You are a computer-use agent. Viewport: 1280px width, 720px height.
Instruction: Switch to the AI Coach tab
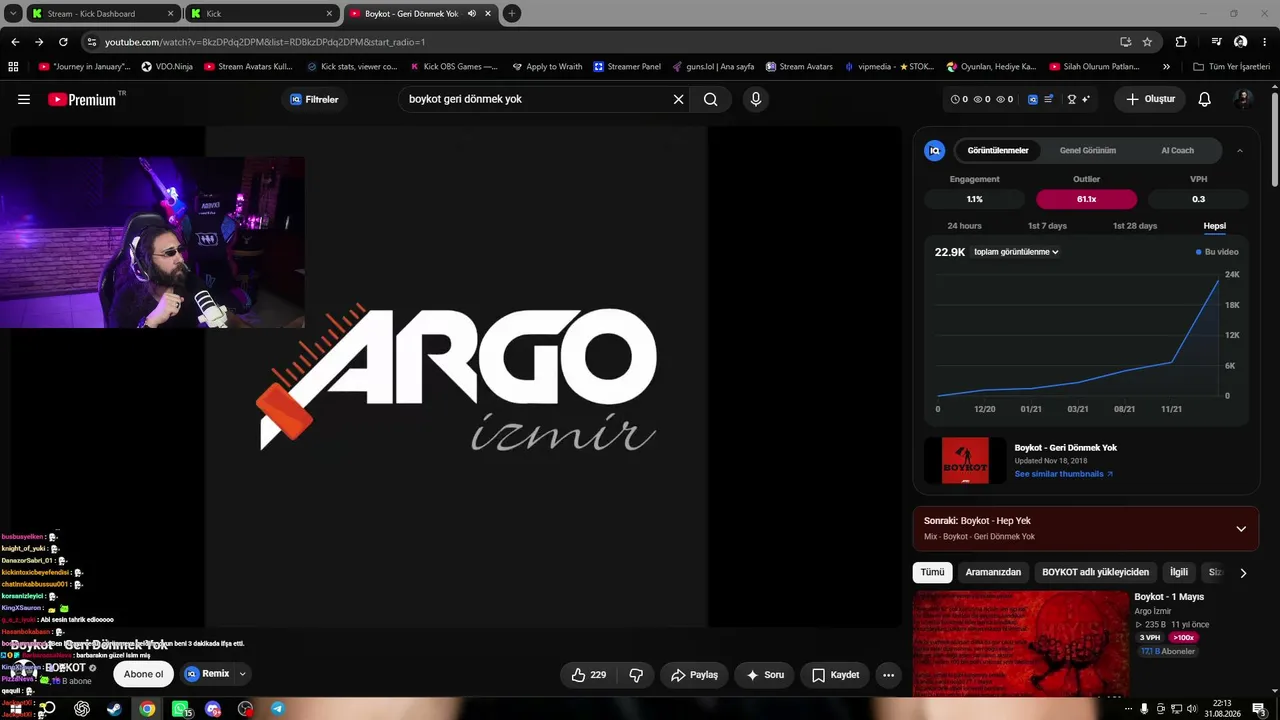pos(1177,151)
